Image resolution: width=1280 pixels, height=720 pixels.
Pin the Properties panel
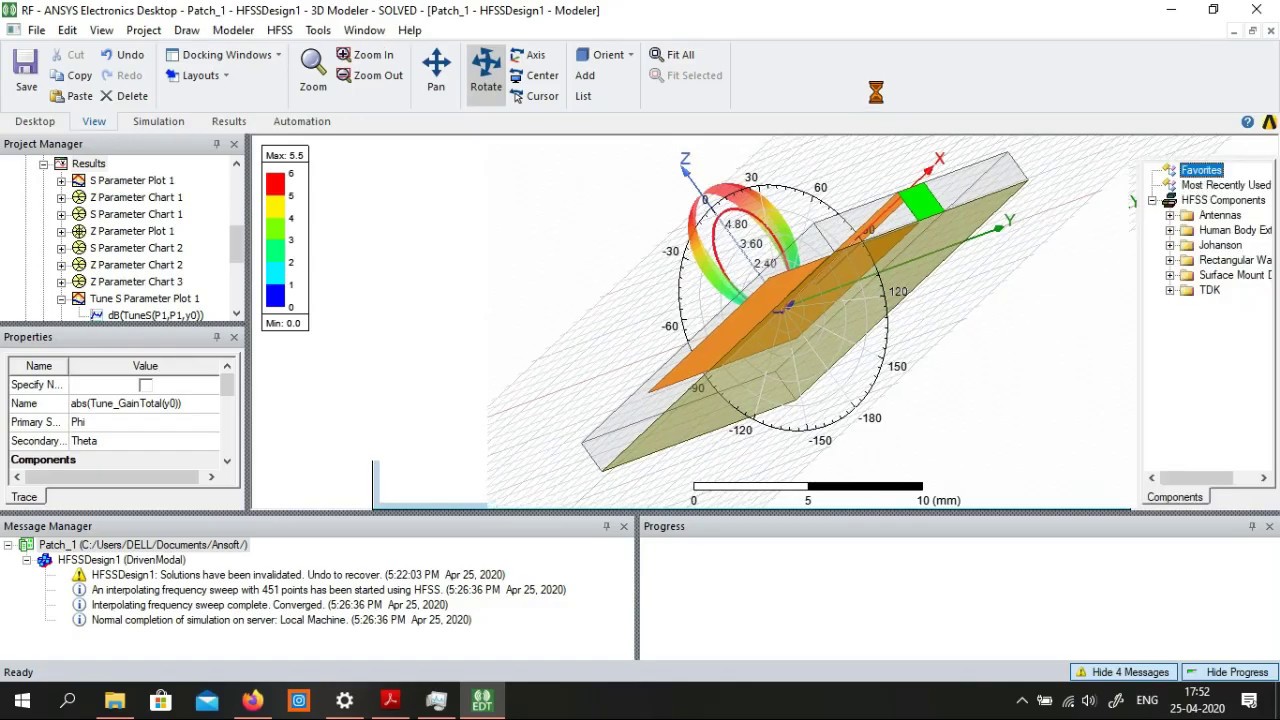click(216, 337)
